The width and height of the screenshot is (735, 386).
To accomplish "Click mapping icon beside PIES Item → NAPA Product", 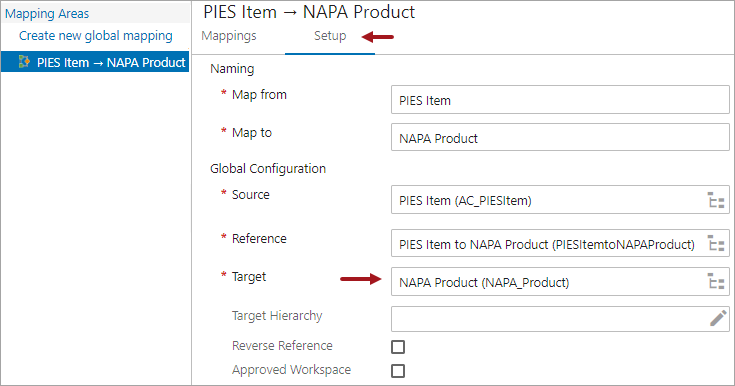I will (24, 61).
